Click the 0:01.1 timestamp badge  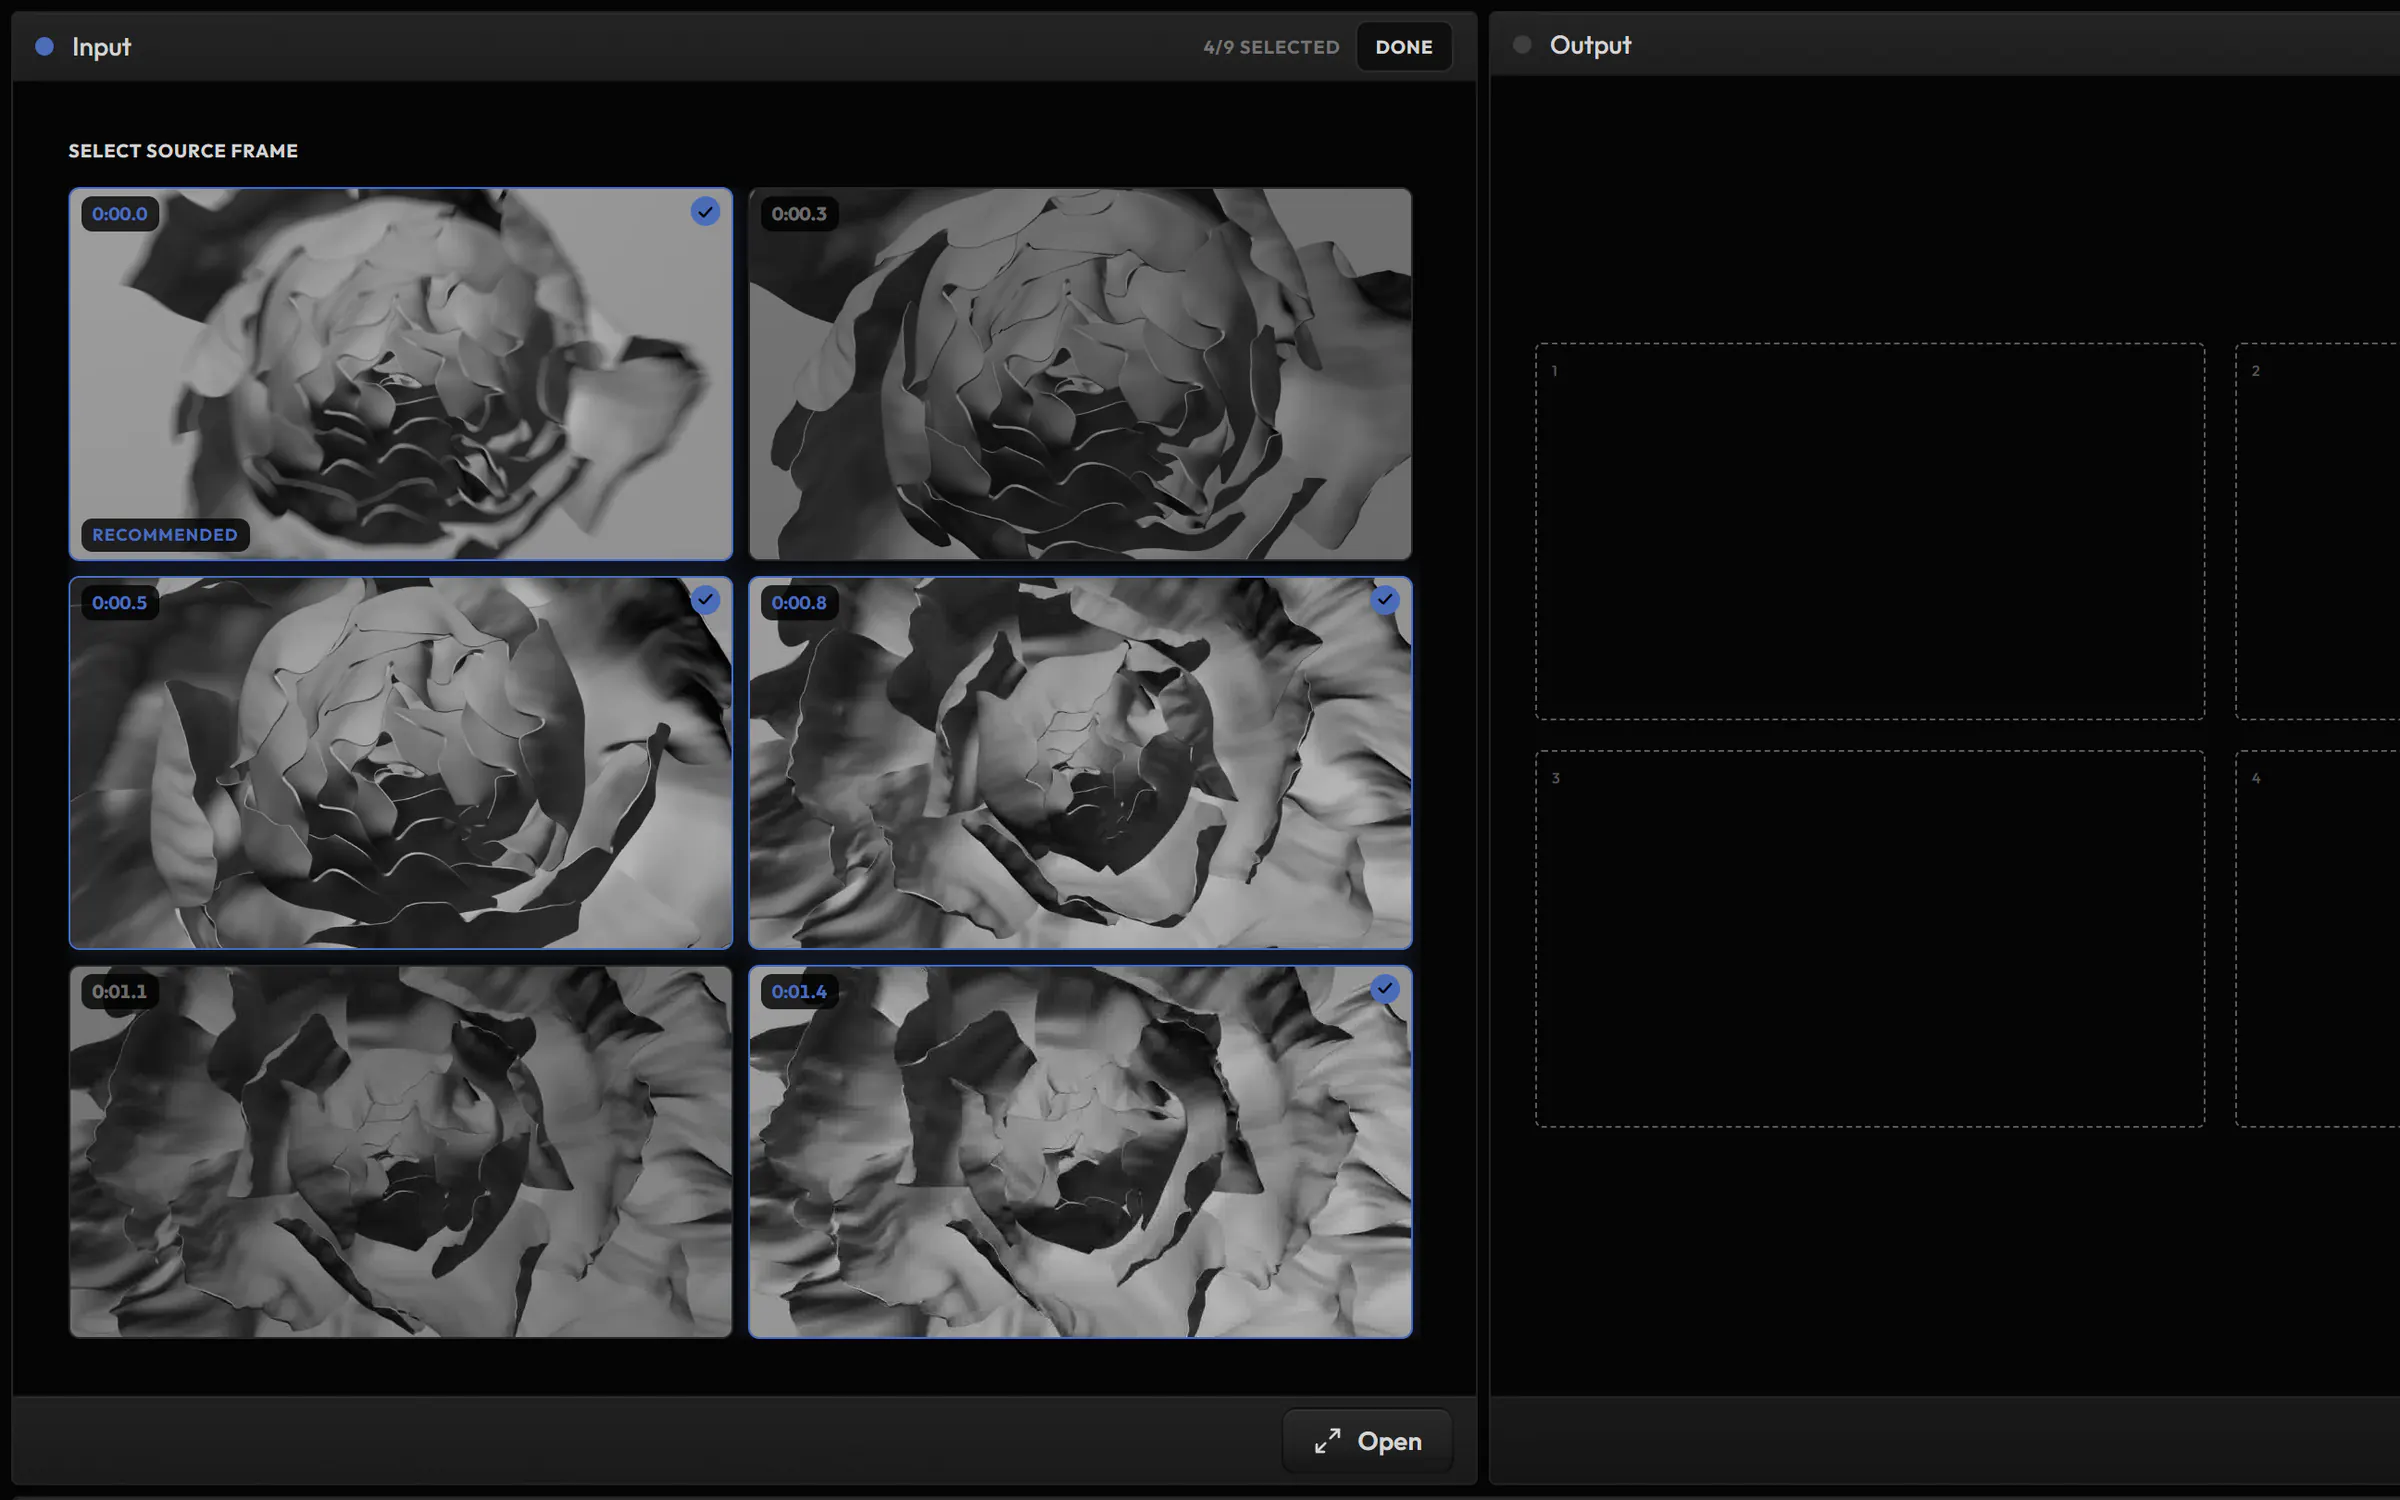pyautogui.click(x=120, y=992)
